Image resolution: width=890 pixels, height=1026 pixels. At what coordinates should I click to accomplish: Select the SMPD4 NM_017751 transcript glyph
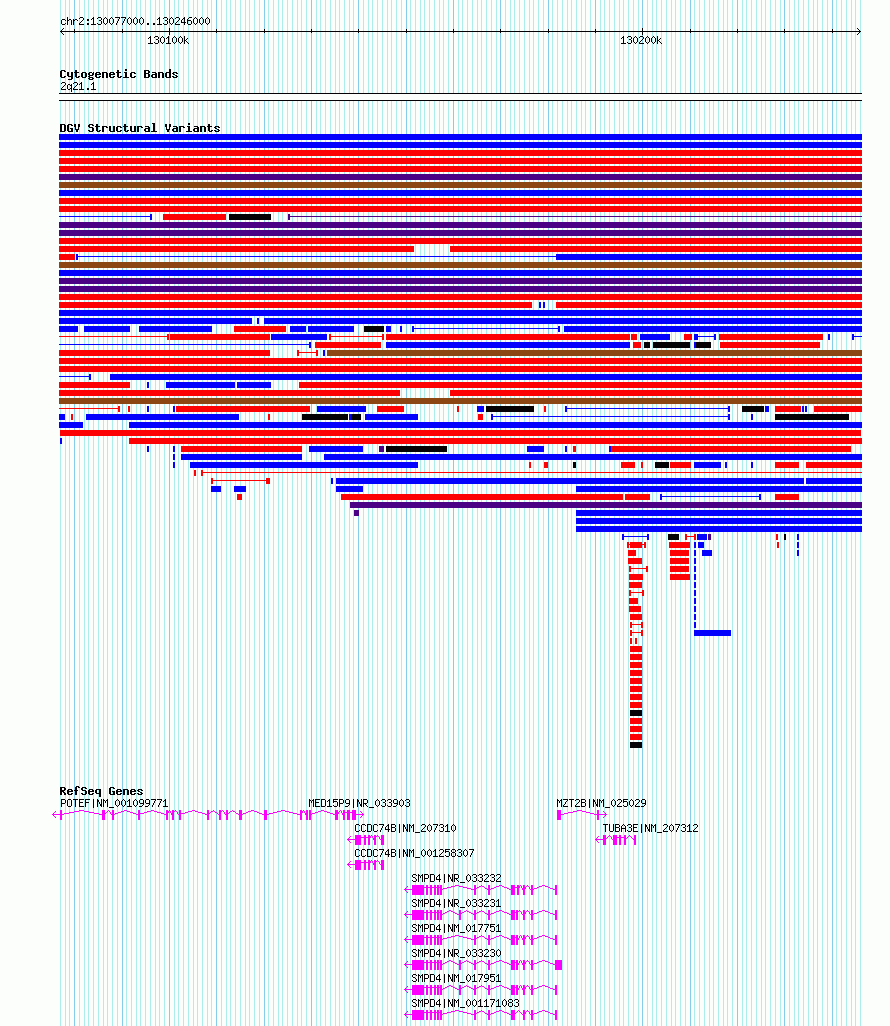pyautogui.click(x=481, y=940)
